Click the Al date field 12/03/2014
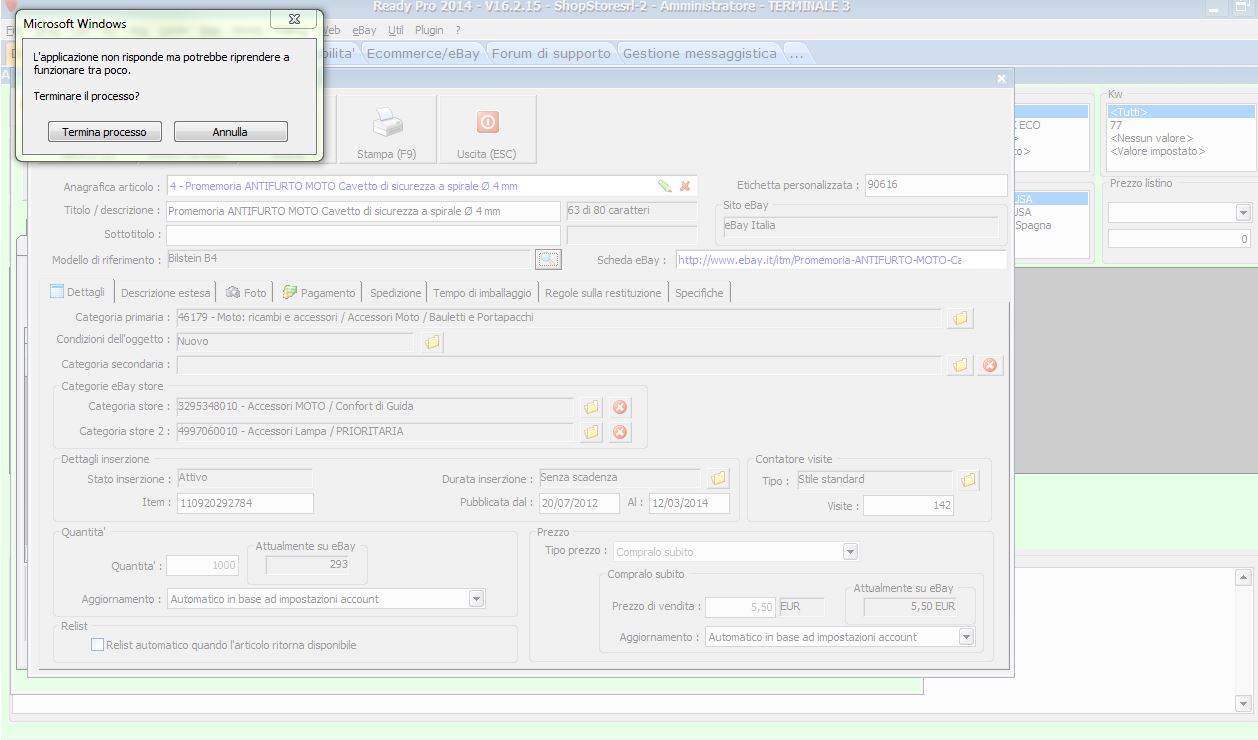1258x740 pixels. click(x=689, y=503)
